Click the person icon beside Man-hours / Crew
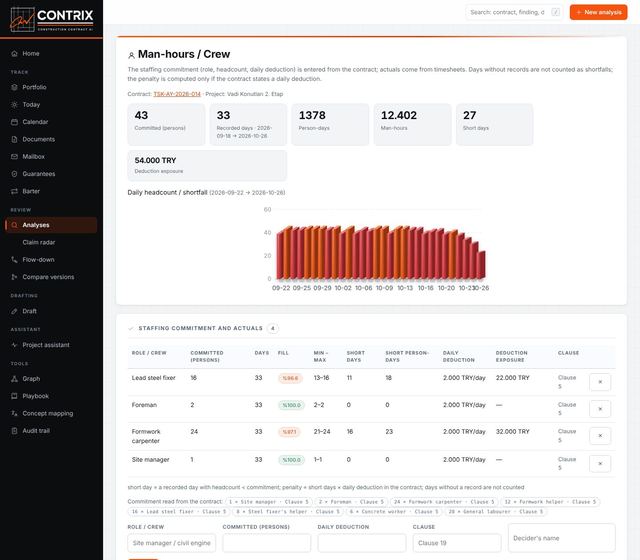Image resolution: width=640 pixels, height=560 pixels. pos(131,55)
